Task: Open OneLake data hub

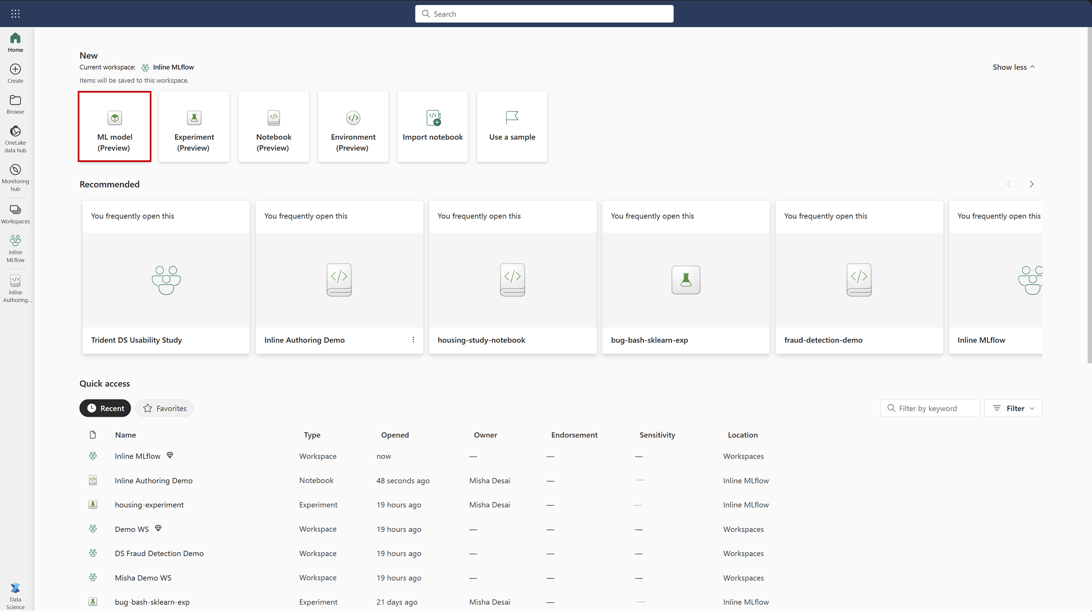Action: (15, 139)
